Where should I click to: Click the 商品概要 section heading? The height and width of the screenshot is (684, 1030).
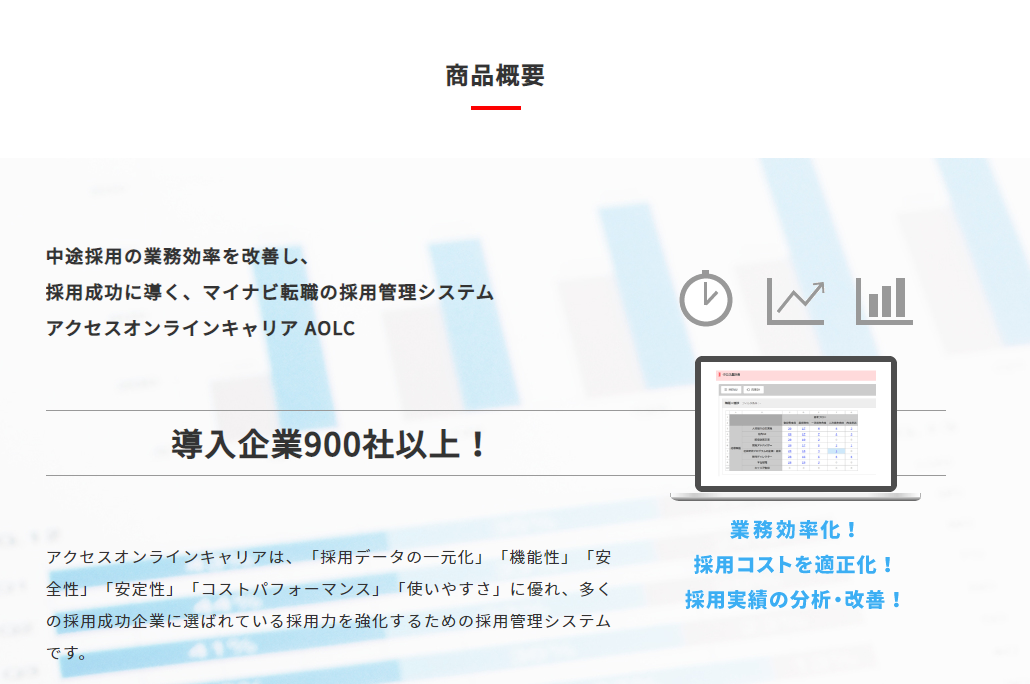point(495,76)
